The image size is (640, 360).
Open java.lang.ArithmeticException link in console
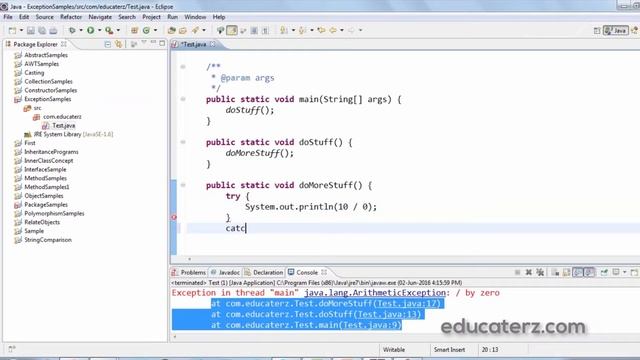(x=375, y=293)
